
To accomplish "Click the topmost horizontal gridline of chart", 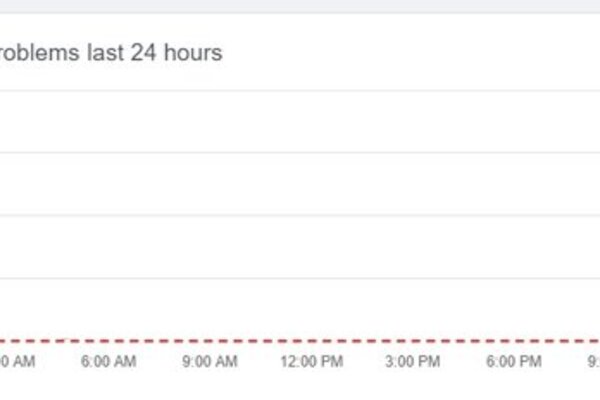I will coord(300,91).
